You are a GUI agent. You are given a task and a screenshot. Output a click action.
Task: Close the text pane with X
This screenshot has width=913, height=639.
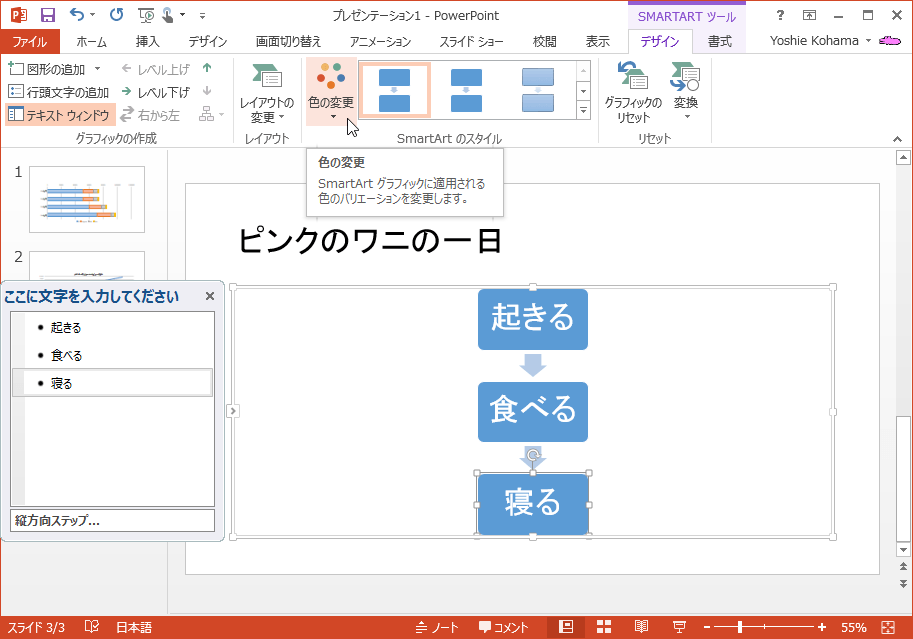210,296
